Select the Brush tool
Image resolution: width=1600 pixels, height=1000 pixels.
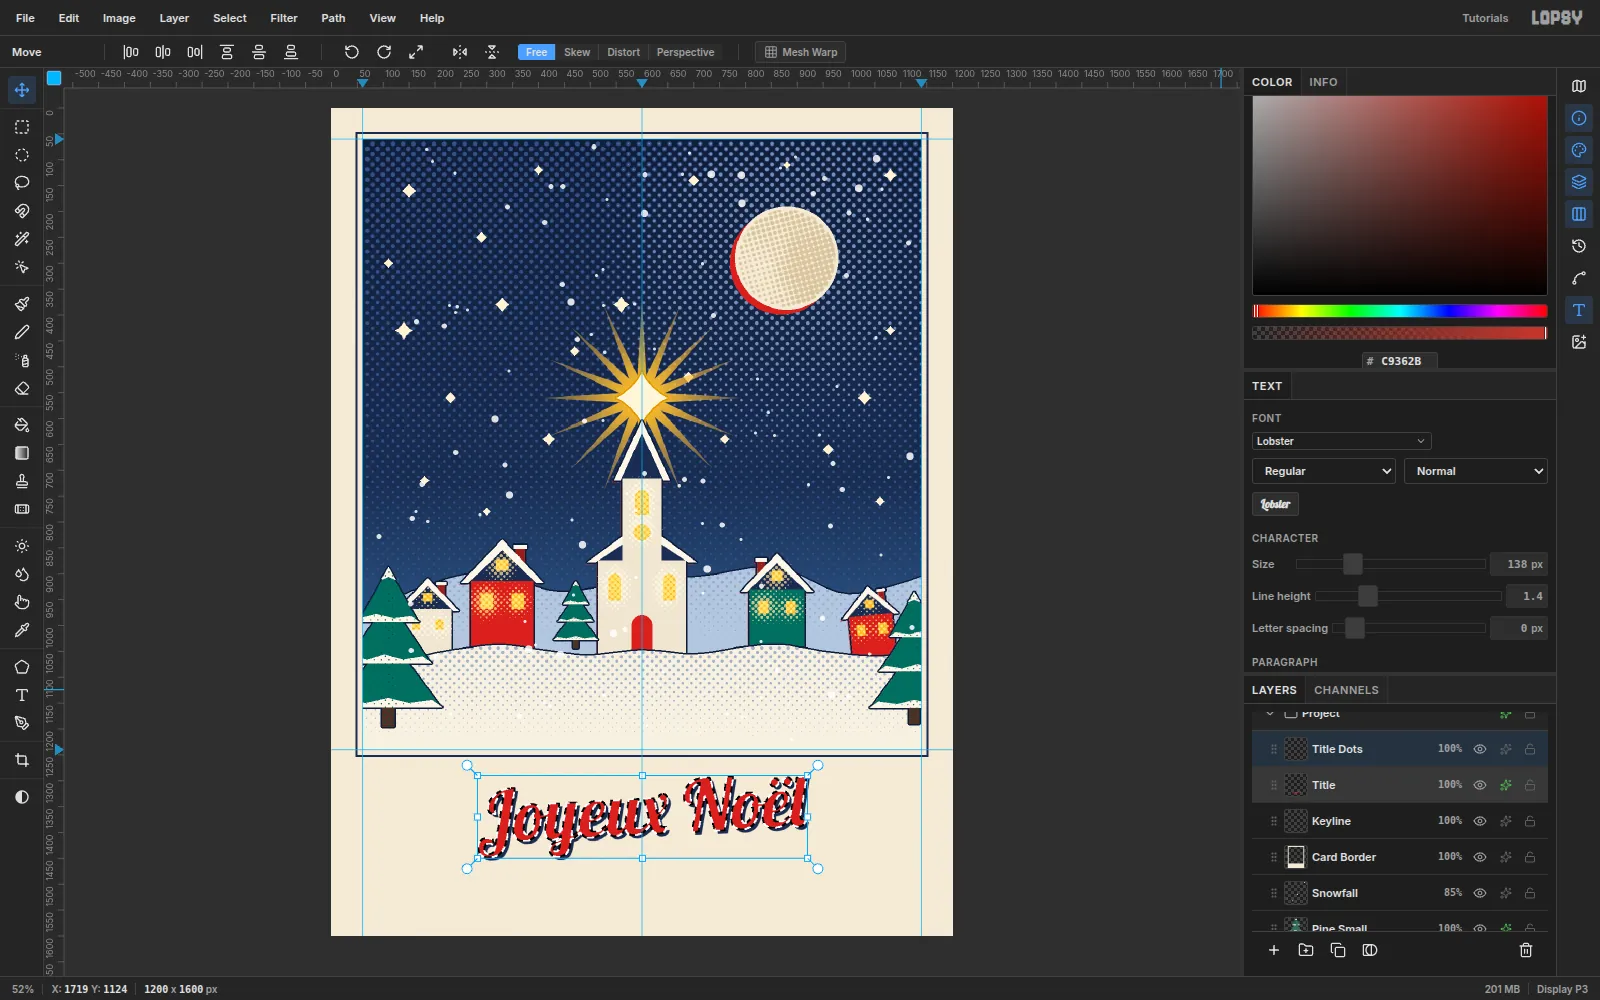pyautogui.click(x=22, y=304)
